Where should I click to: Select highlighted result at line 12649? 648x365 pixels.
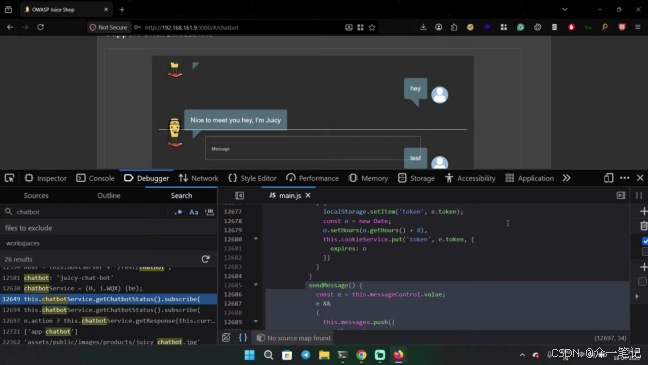click(x=109, y=299)
